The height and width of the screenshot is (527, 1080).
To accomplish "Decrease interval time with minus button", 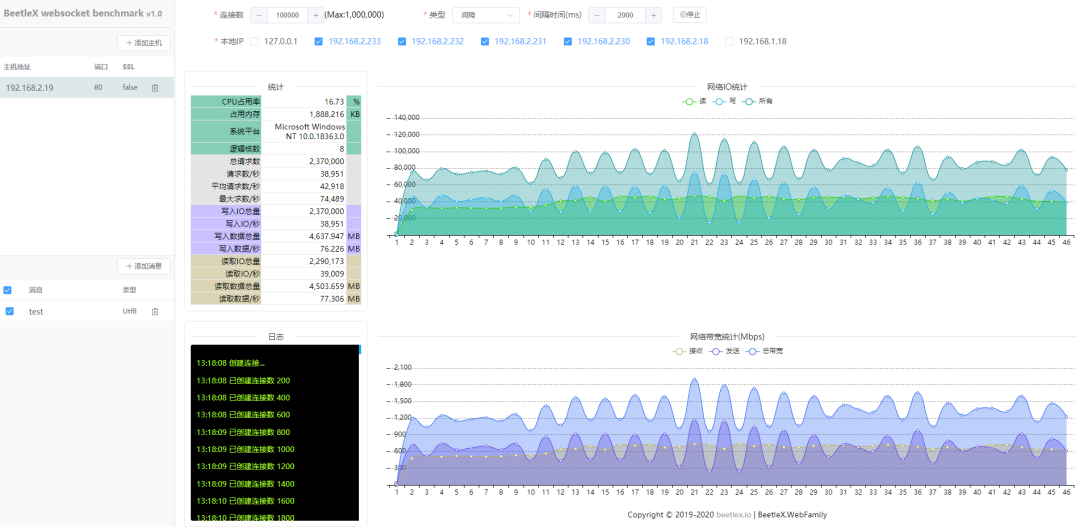I will [x=596, y=15].
